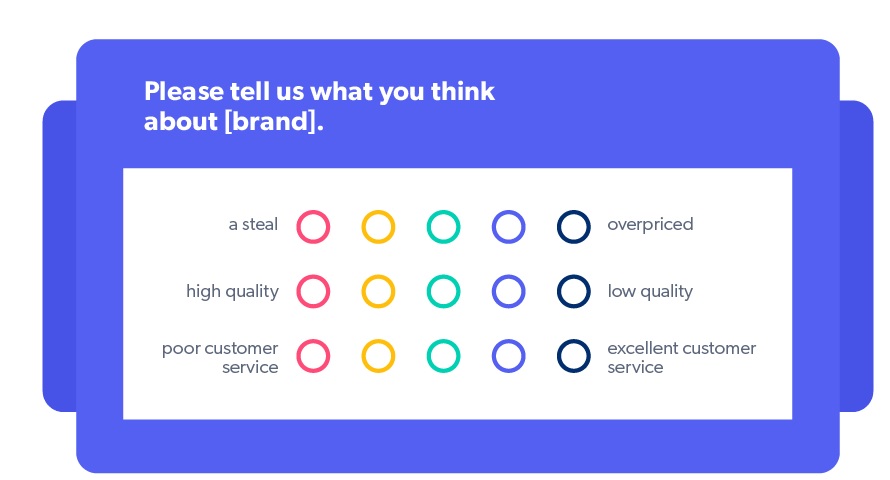Select the navy circle next to 'low quality'
890x480 pixels.
[574, 292]
